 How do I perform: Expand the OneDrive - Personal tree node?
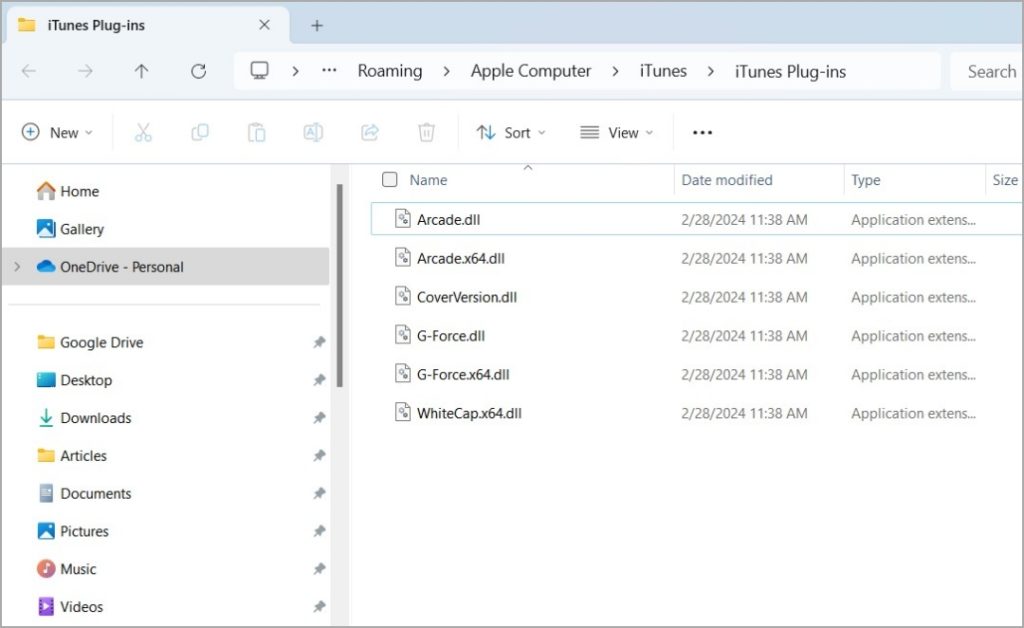(x=16, y=267)
